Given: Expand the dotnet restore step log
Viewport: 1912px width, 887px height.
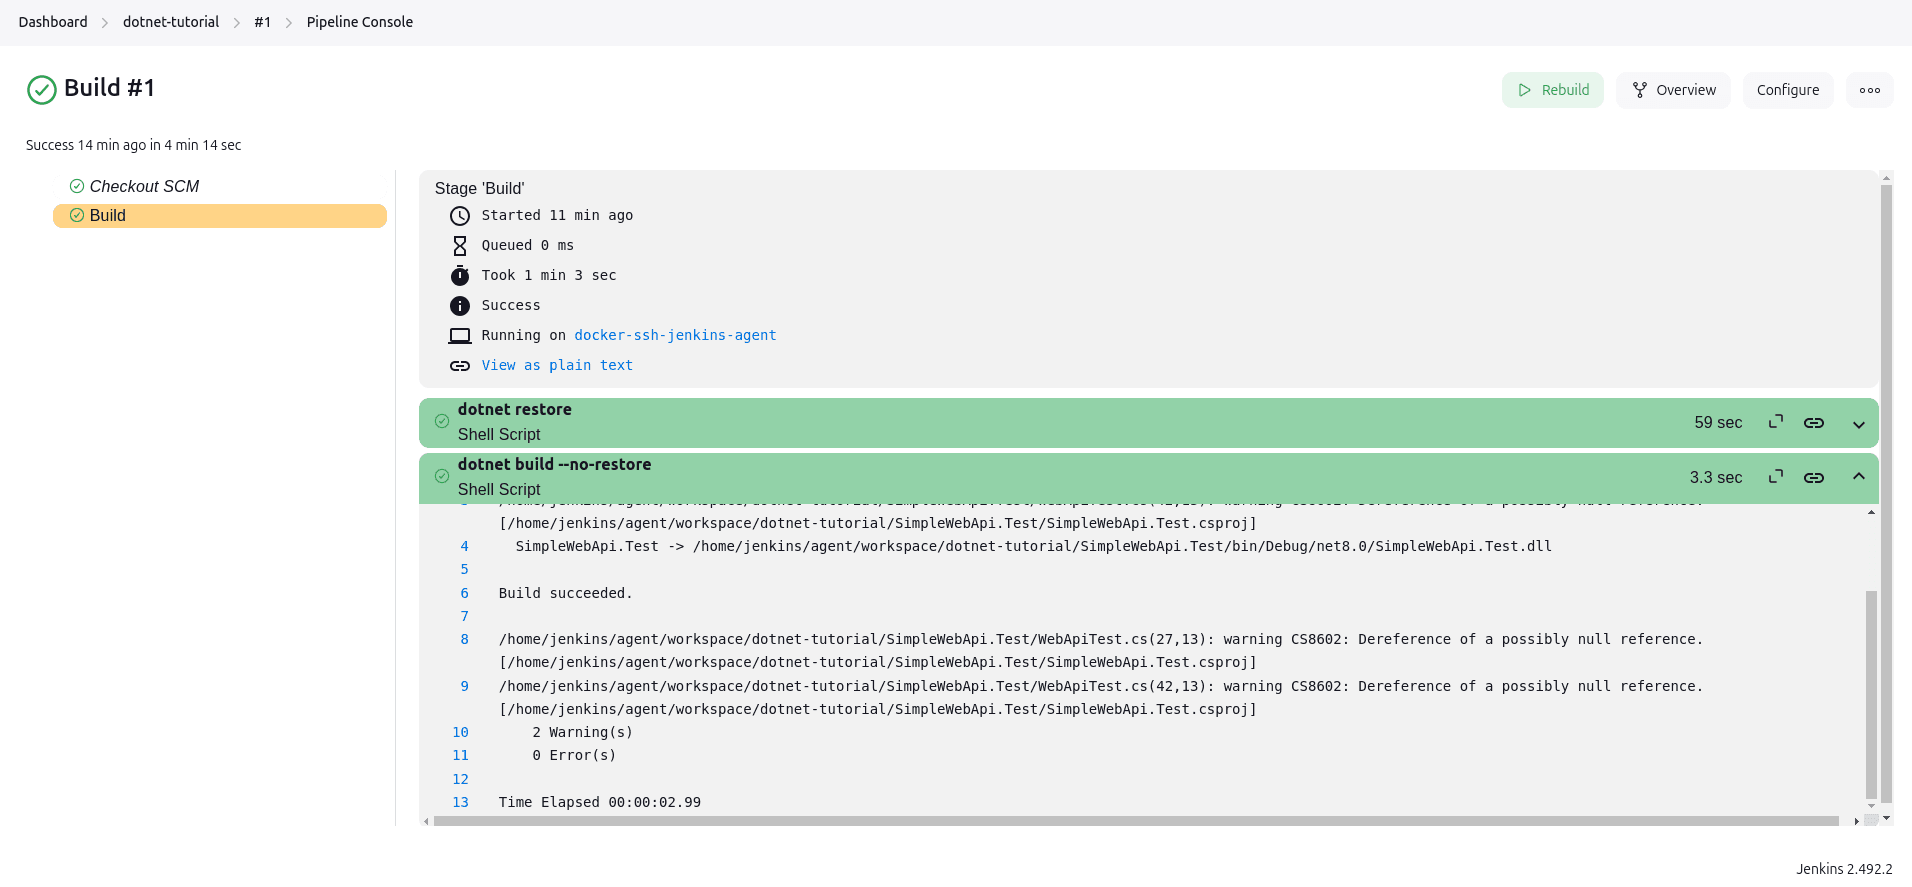Looking at the screenshot, I should 1858,424.
